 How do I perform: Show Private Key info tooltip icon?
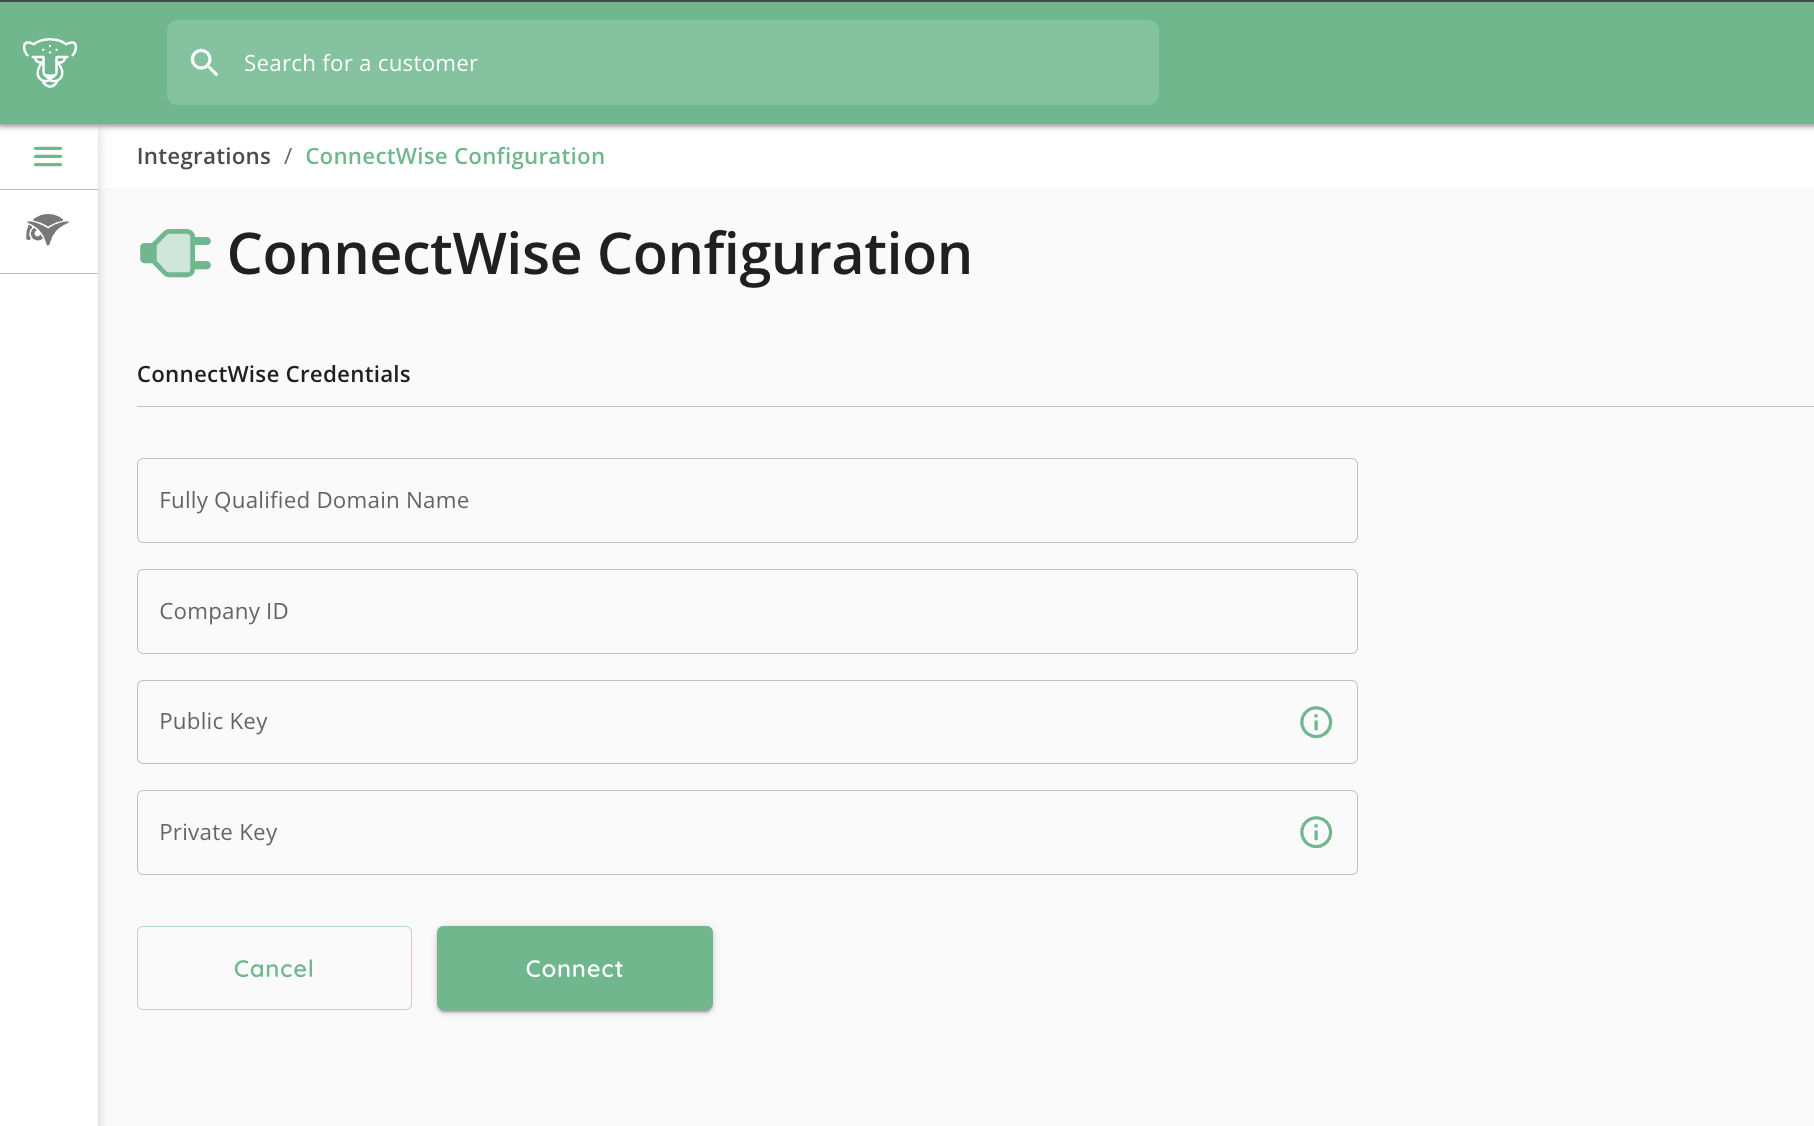pos(1316,832)
